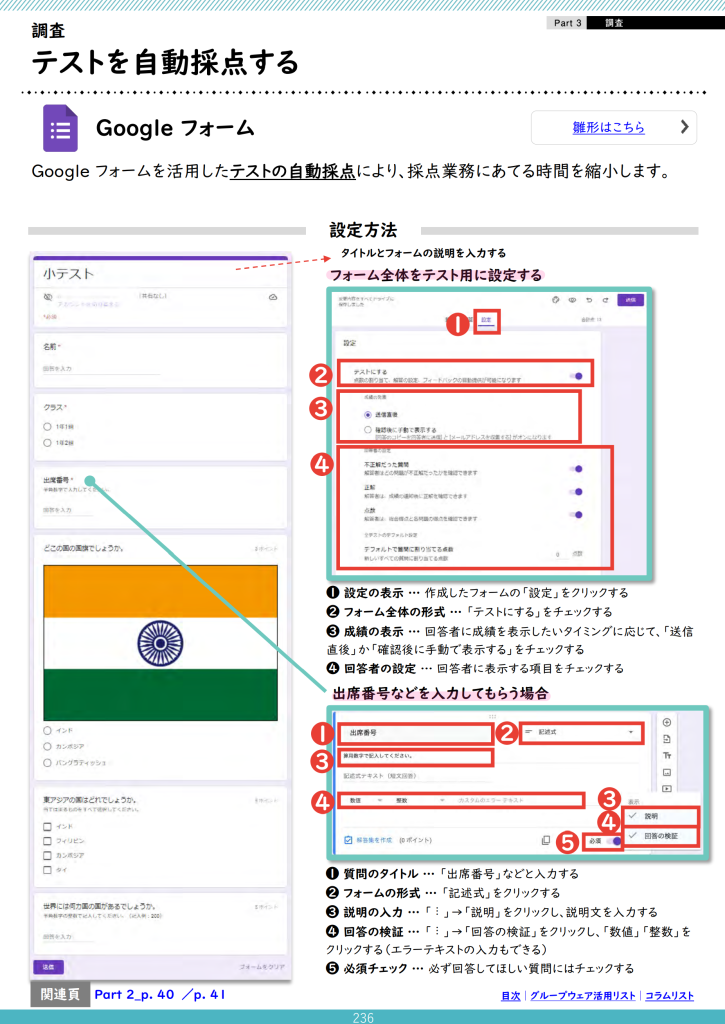This screenshot has height=1024, width=725.
Task: Click the Google Forms purple document icon
Action: point(60,128)
